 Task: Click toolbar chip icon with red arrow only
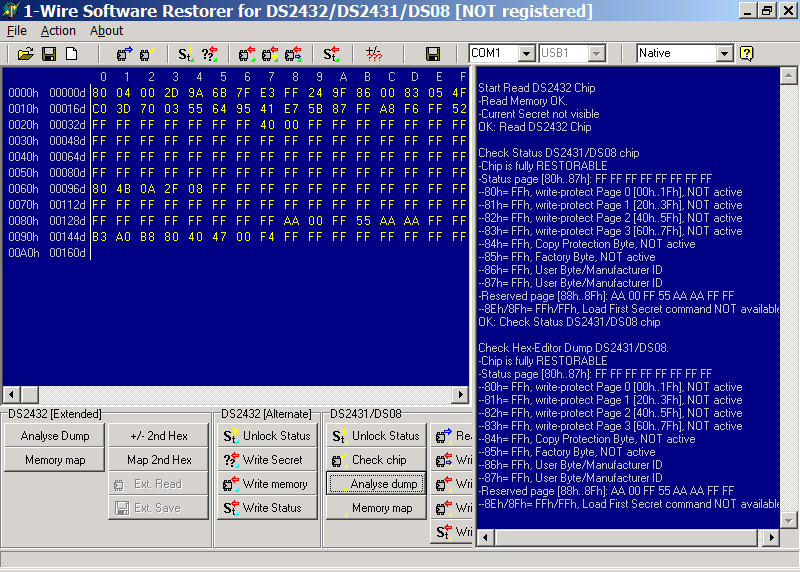247,54
